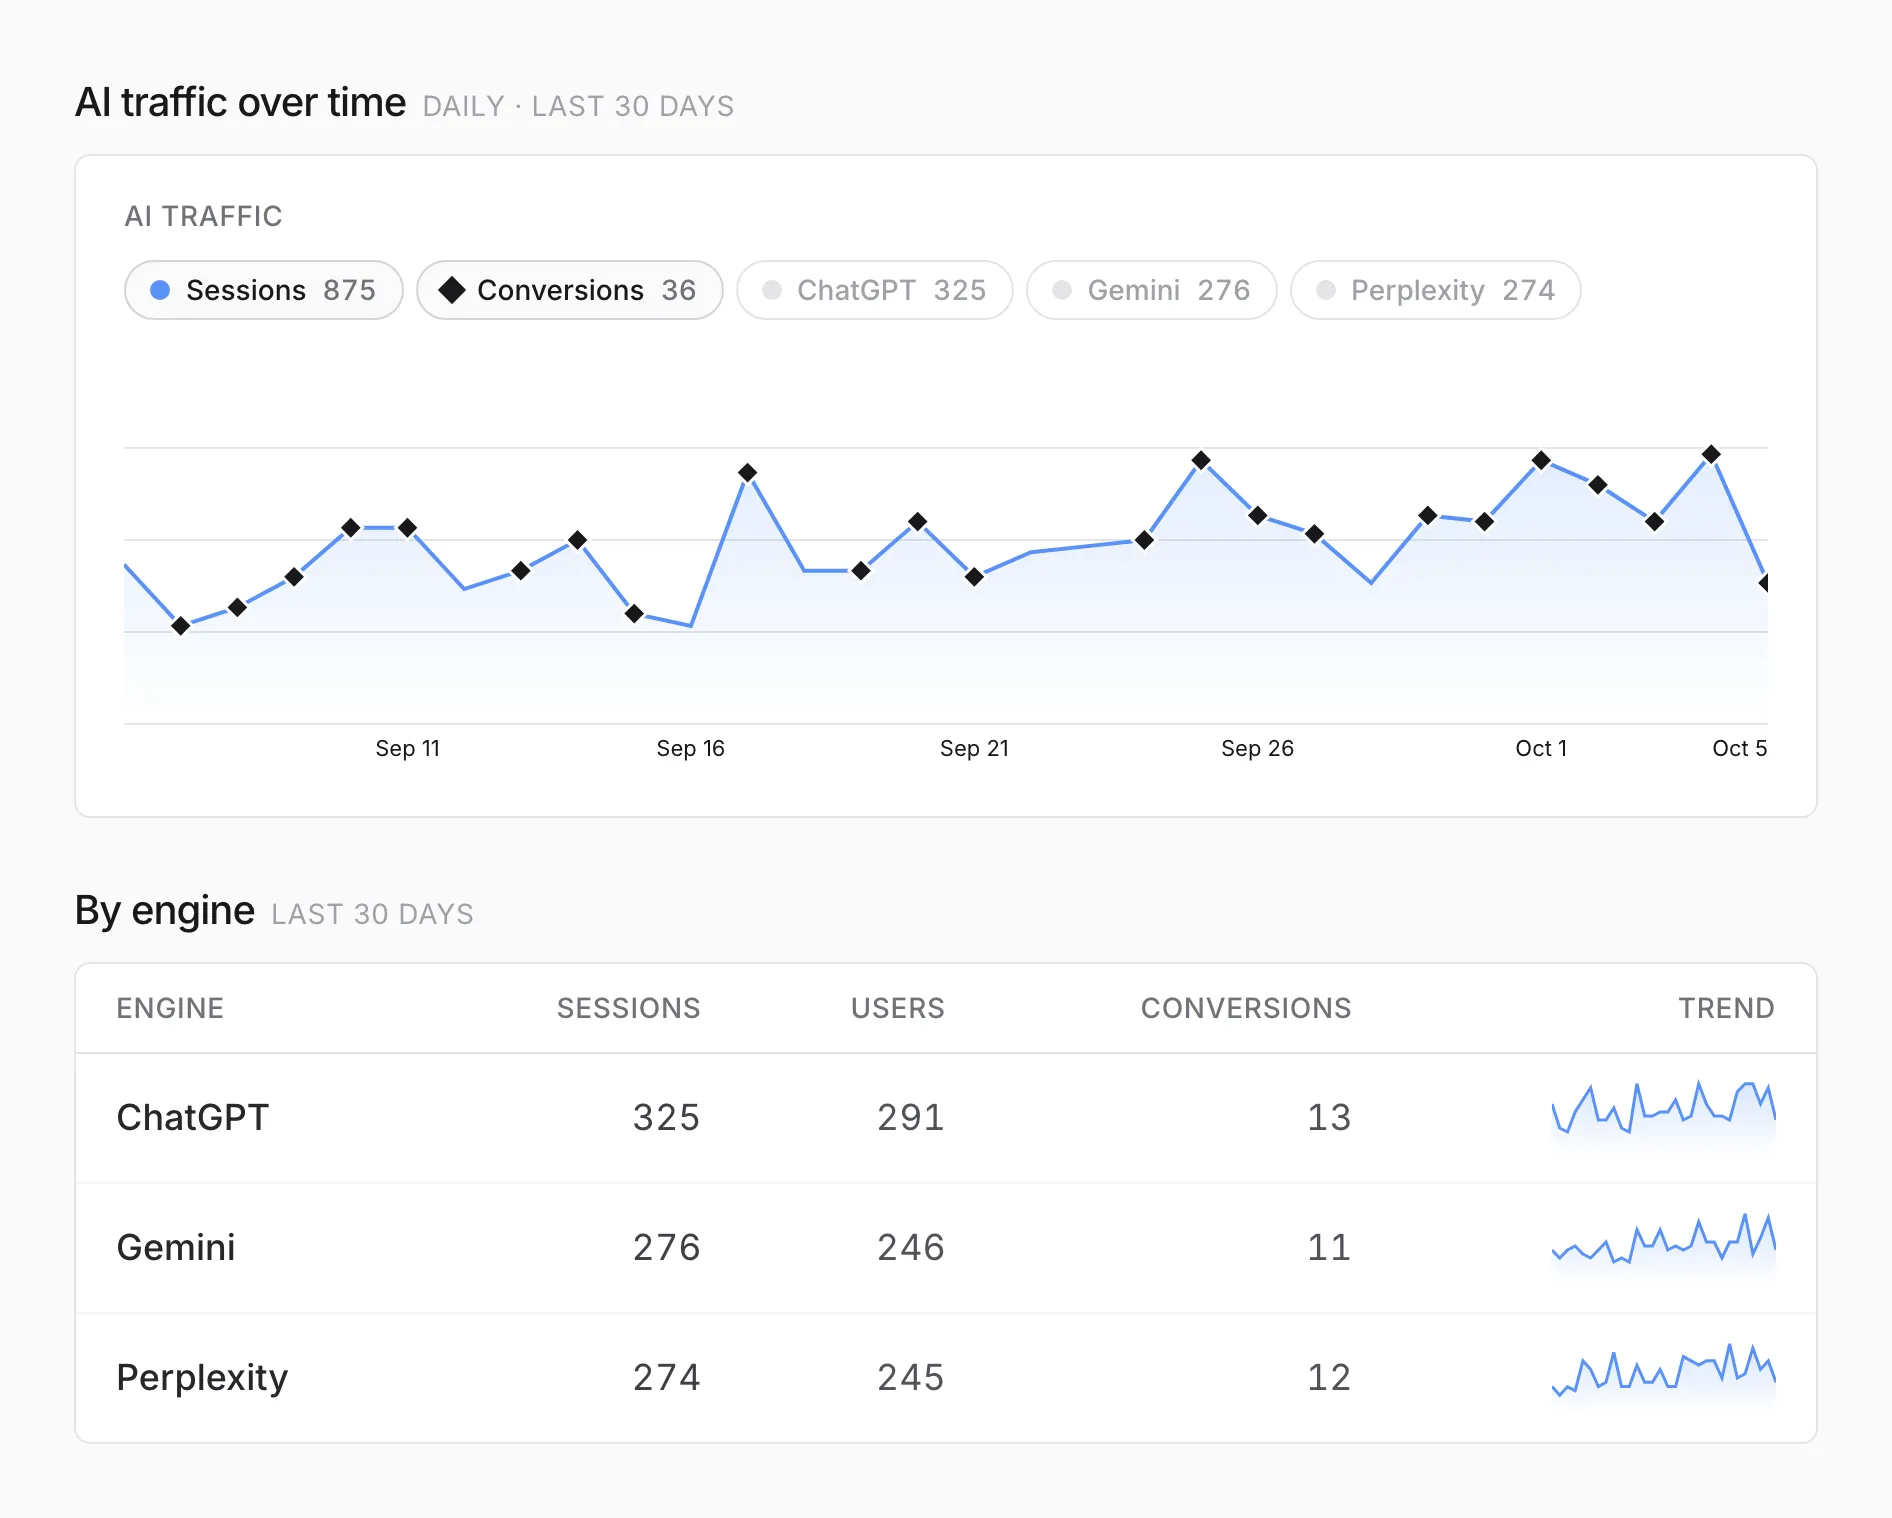This screenshot has height=1518, width=1892.
Task: Click the 'DAILY · LAST 30 DAYS' subtitle
Action: coord(578,106)
